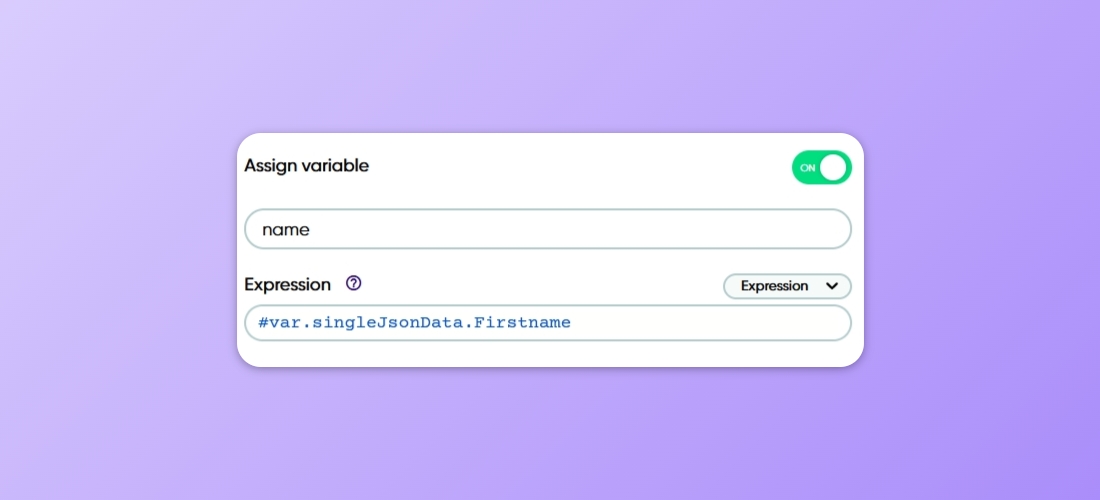Image resolution: width=1100 pixels, height=500 pixels.
Task: Click blank space between Assign variable and toggle
Action: coord(580,166)
